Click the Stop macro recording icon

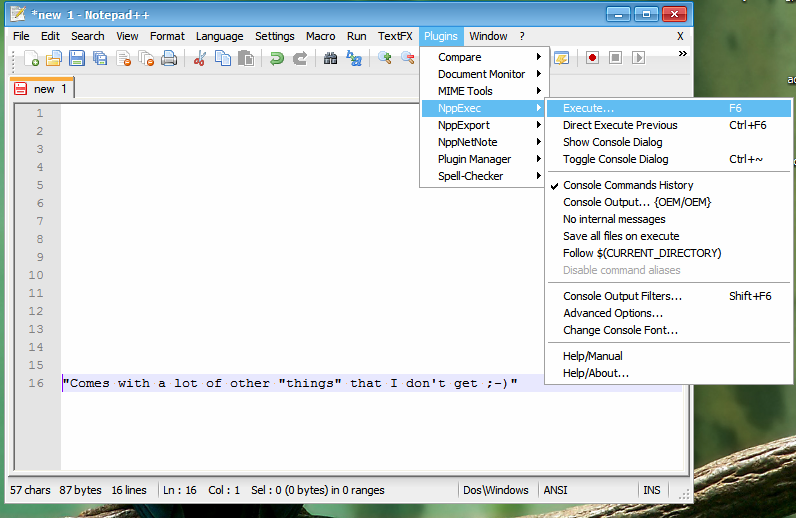(615, 57)
